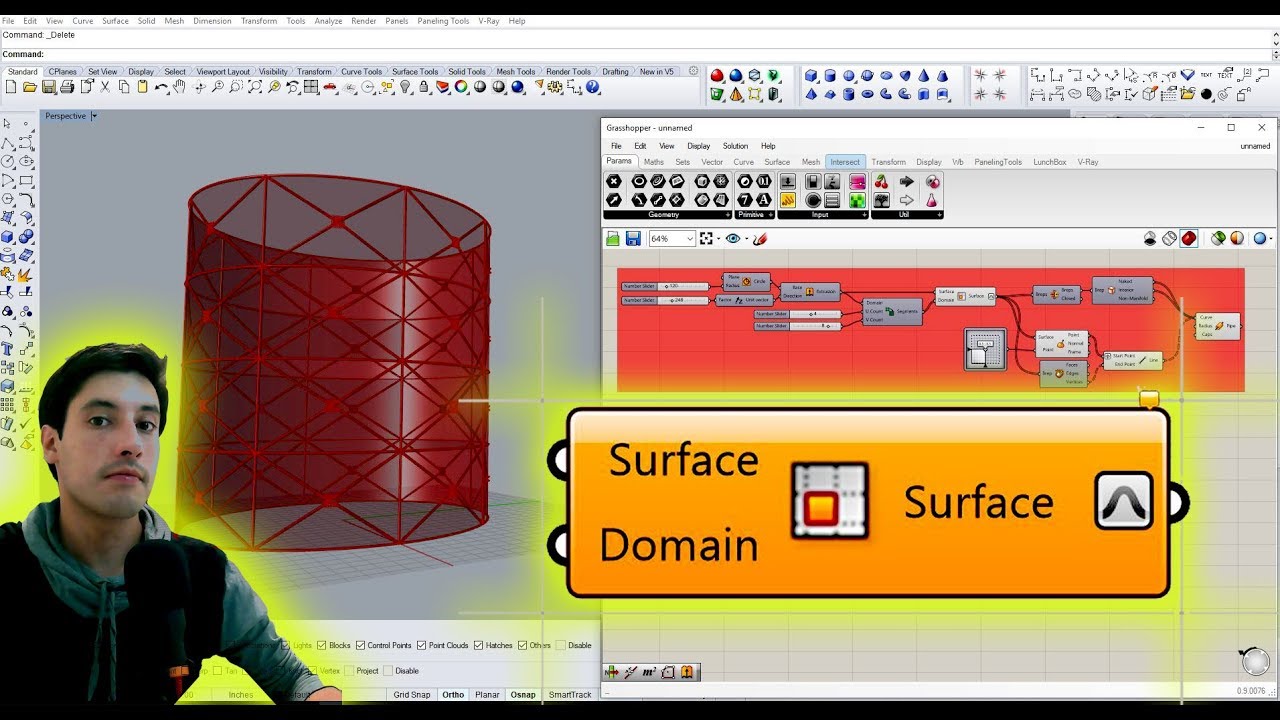Click the blue Render sphere icon
Viewport: 1280px width, 720px height.
click(517, 87)
